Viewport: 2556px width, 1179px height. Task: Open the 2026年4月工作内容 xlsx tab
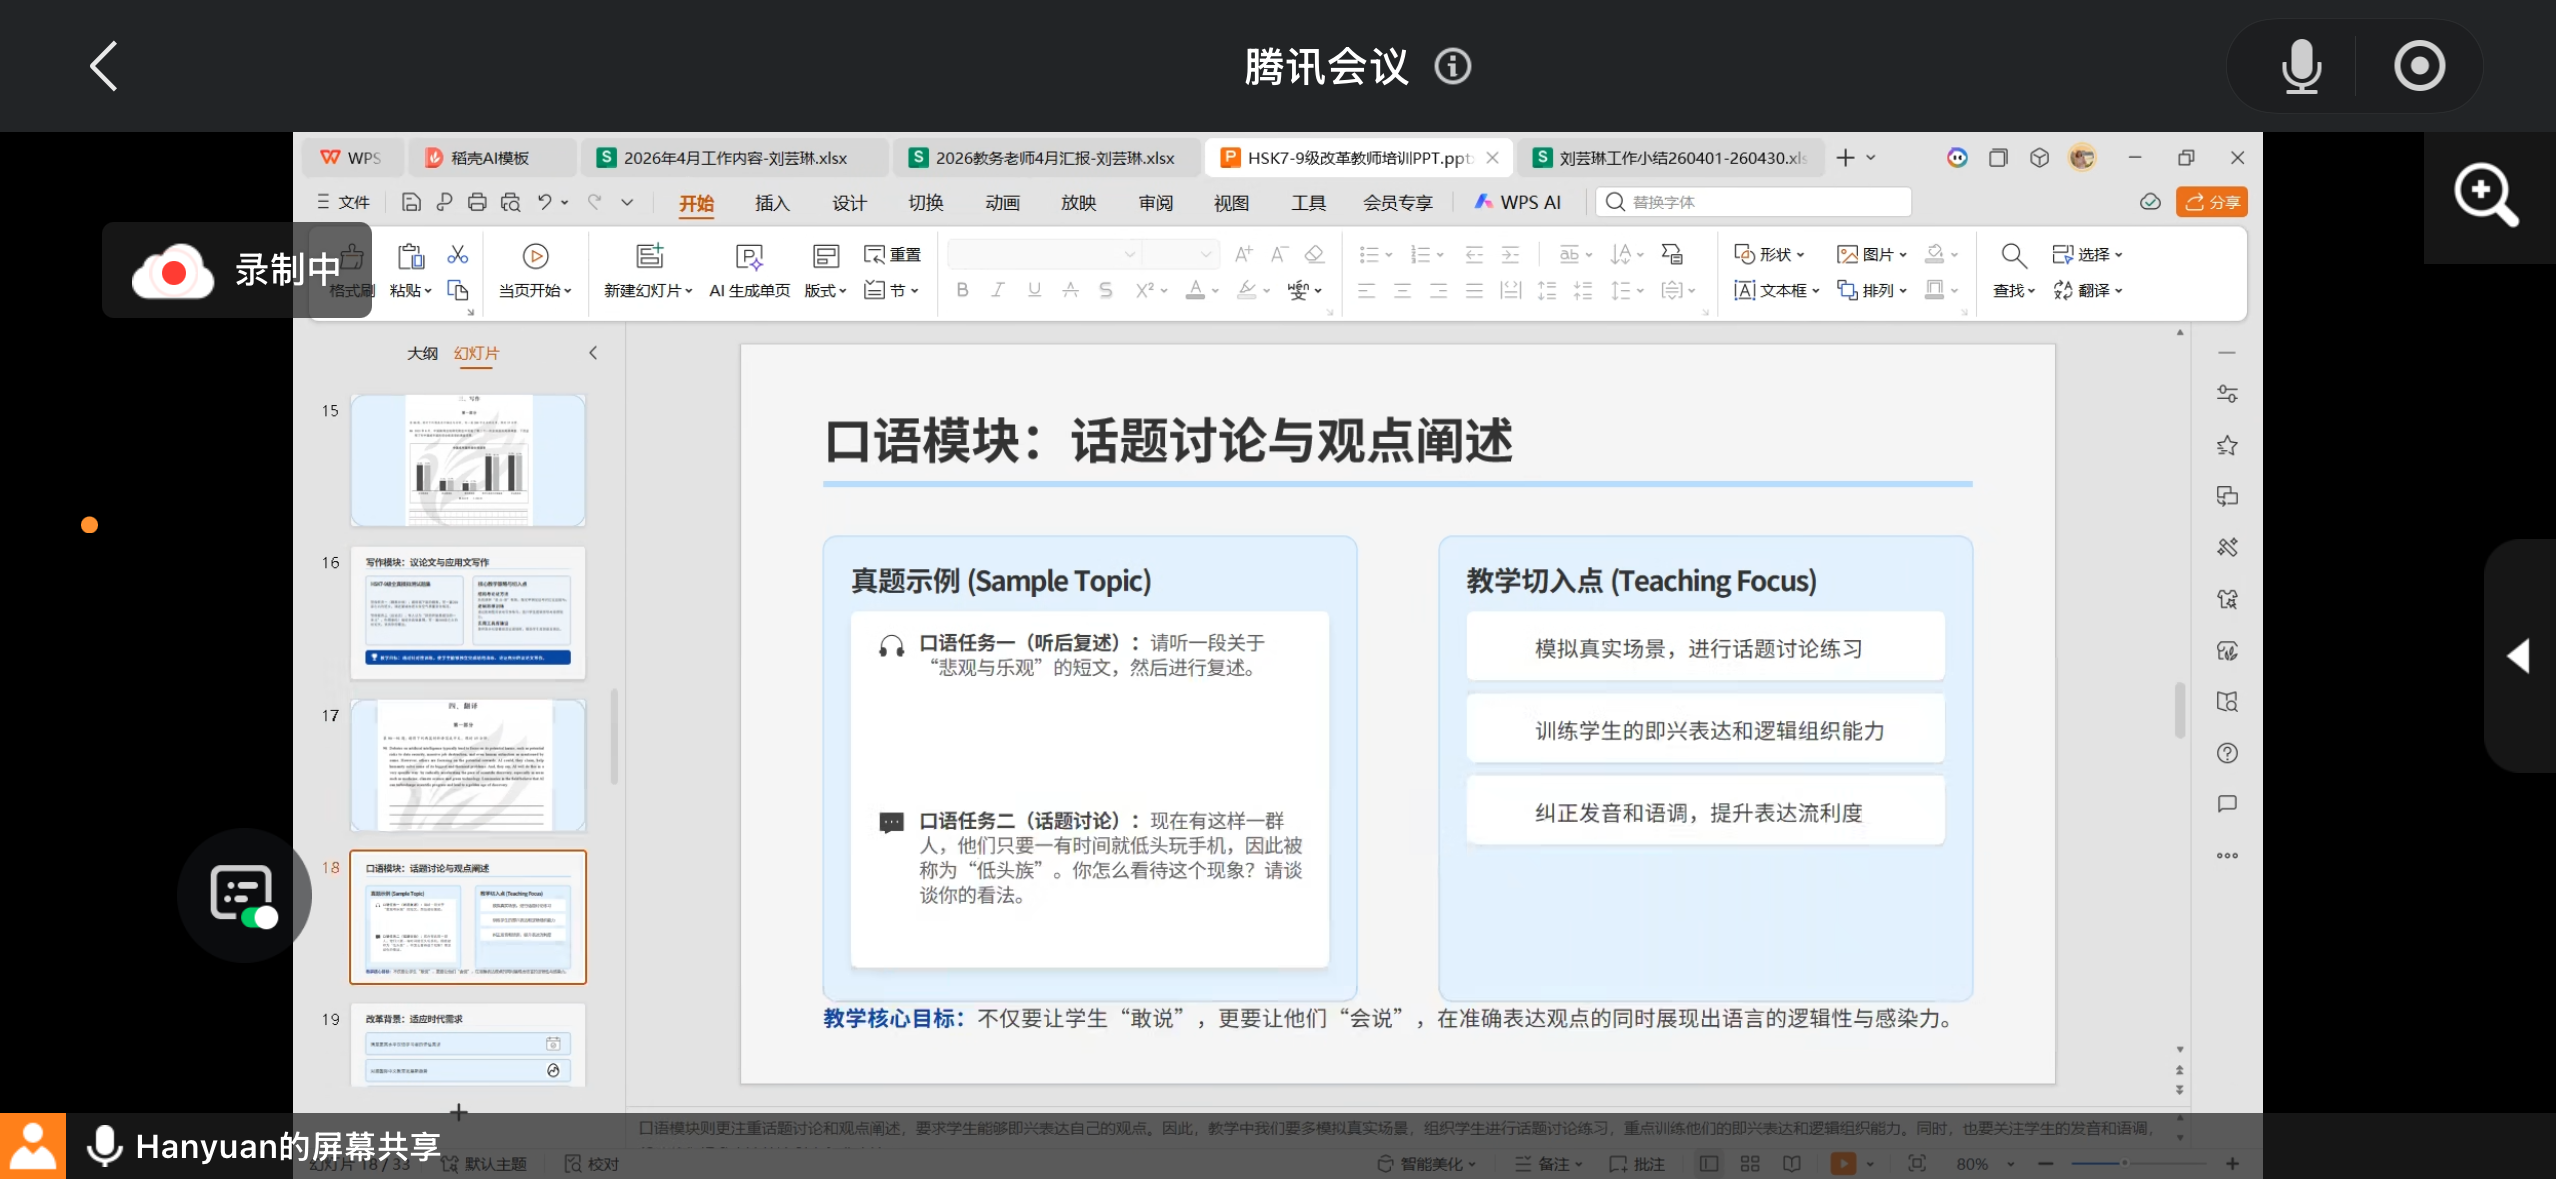coord(734,158)
